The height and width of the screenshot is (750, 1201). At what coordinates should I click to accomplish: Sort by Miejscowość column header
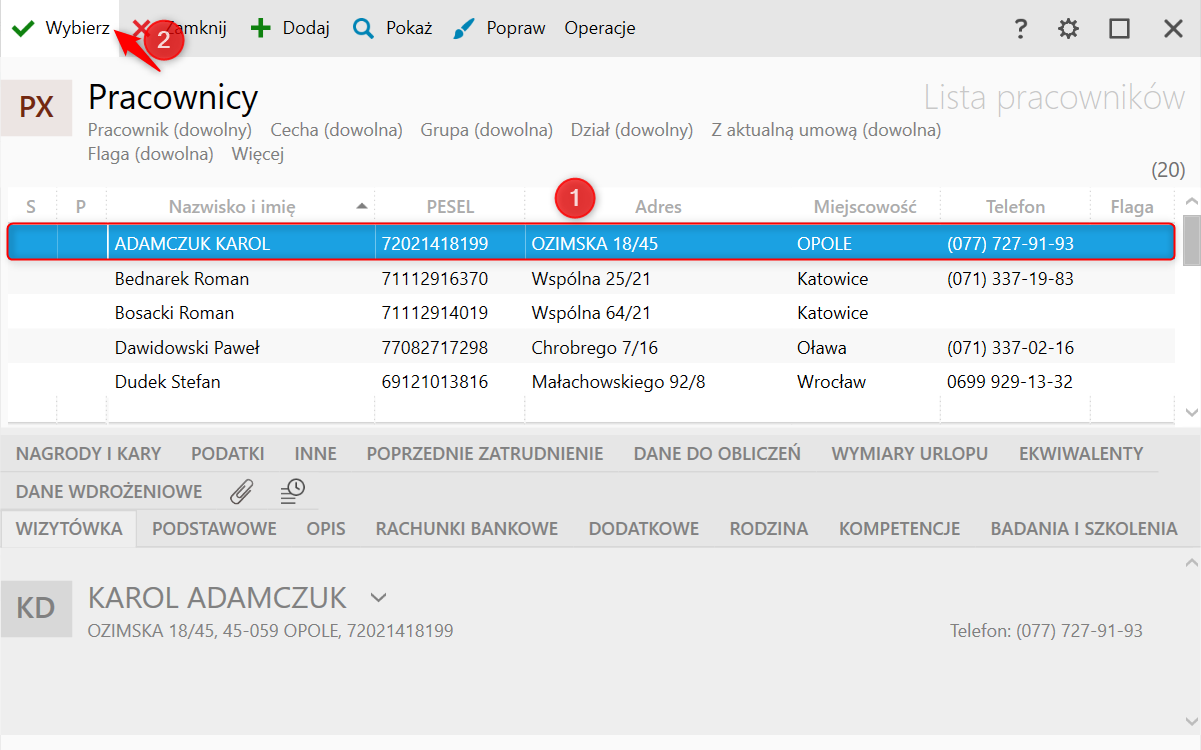coord(865,207)
